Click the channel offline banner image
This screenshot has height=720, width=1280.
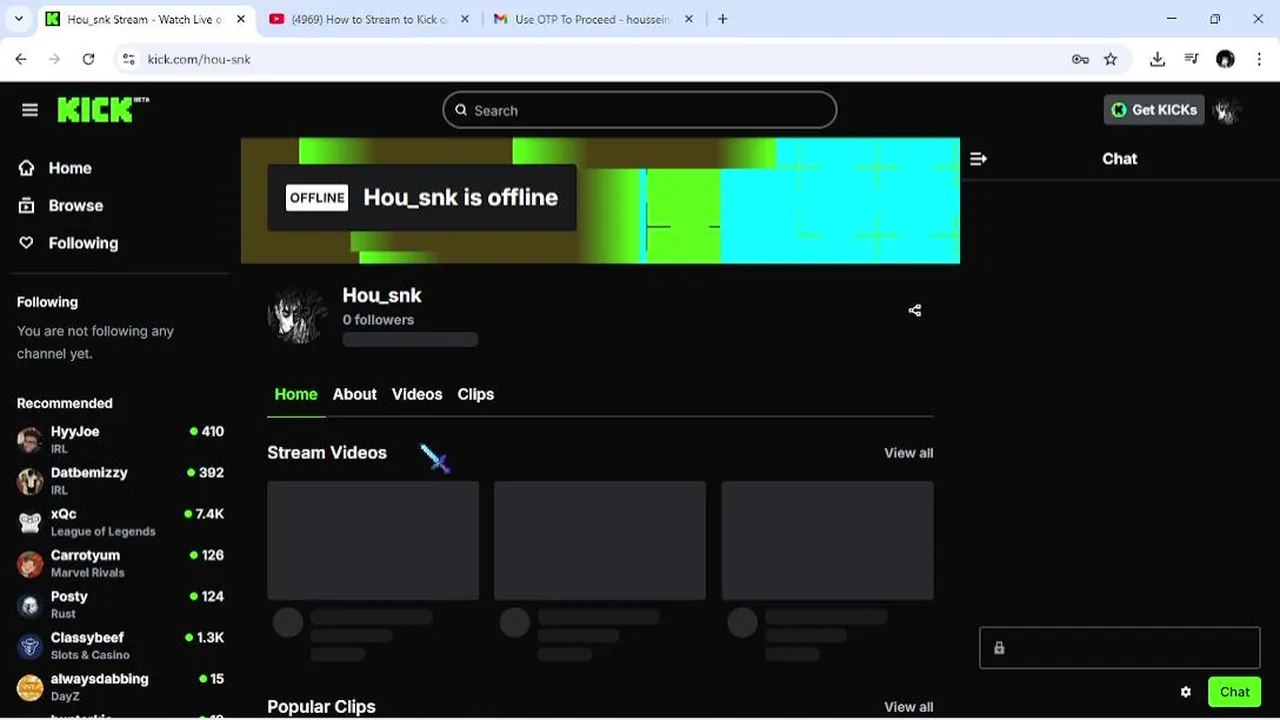600,201
